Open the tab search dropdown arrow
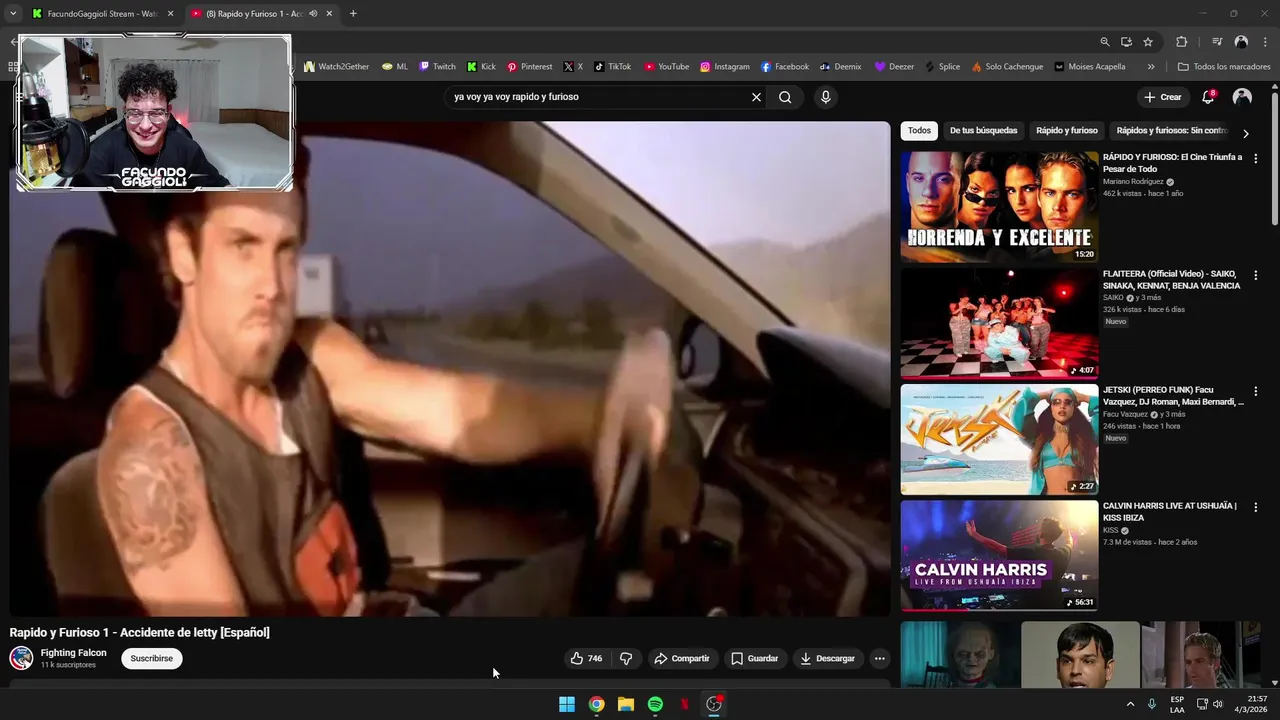 point(13,14)
